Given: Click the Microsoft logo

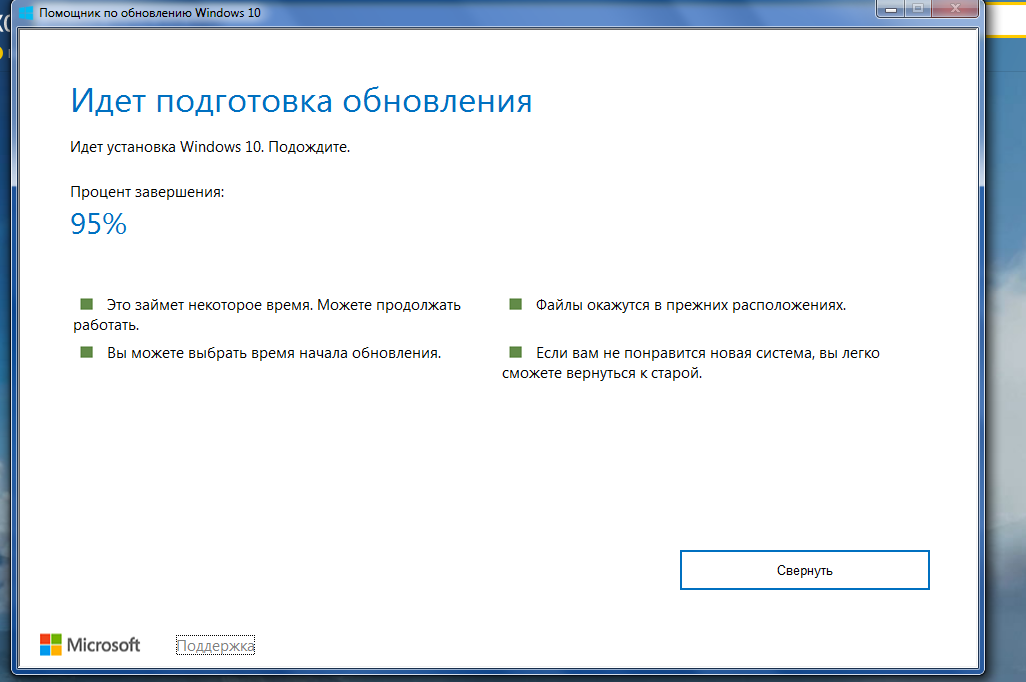Looking at the screenshot, I should point(90,645).
